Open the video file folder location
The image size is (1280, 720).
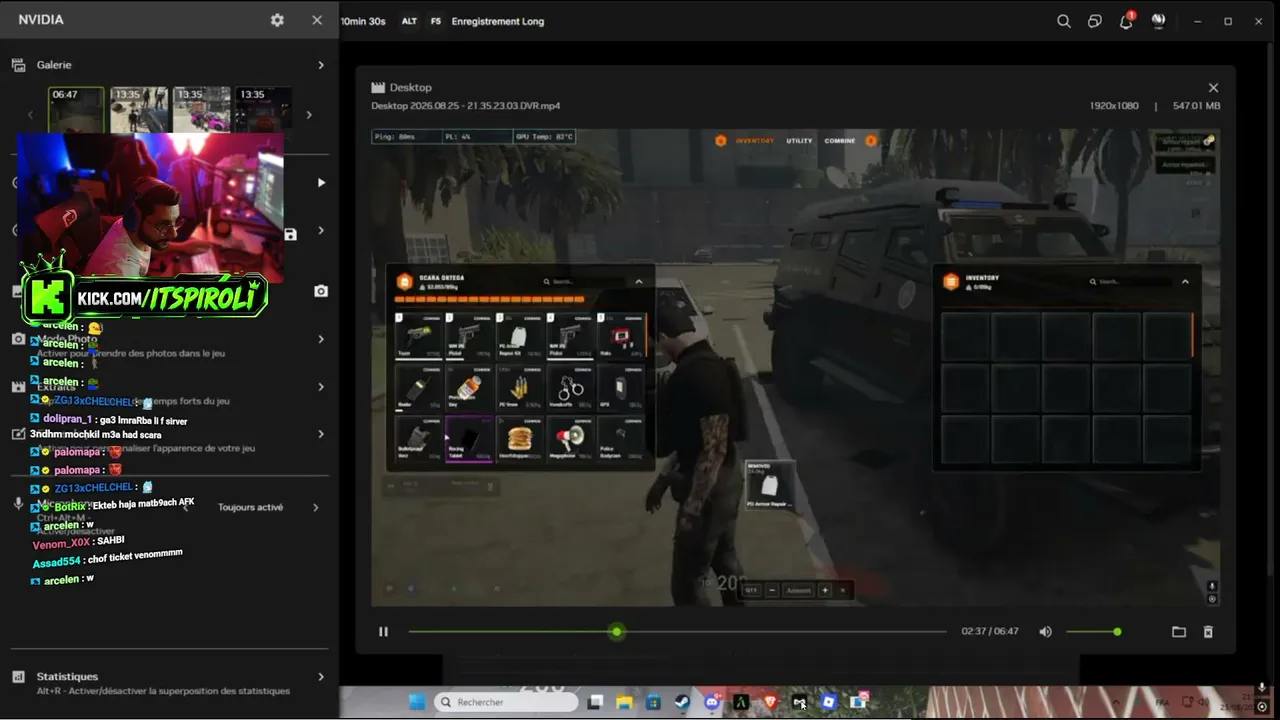pyautogui.click(x=1179, y=632)
